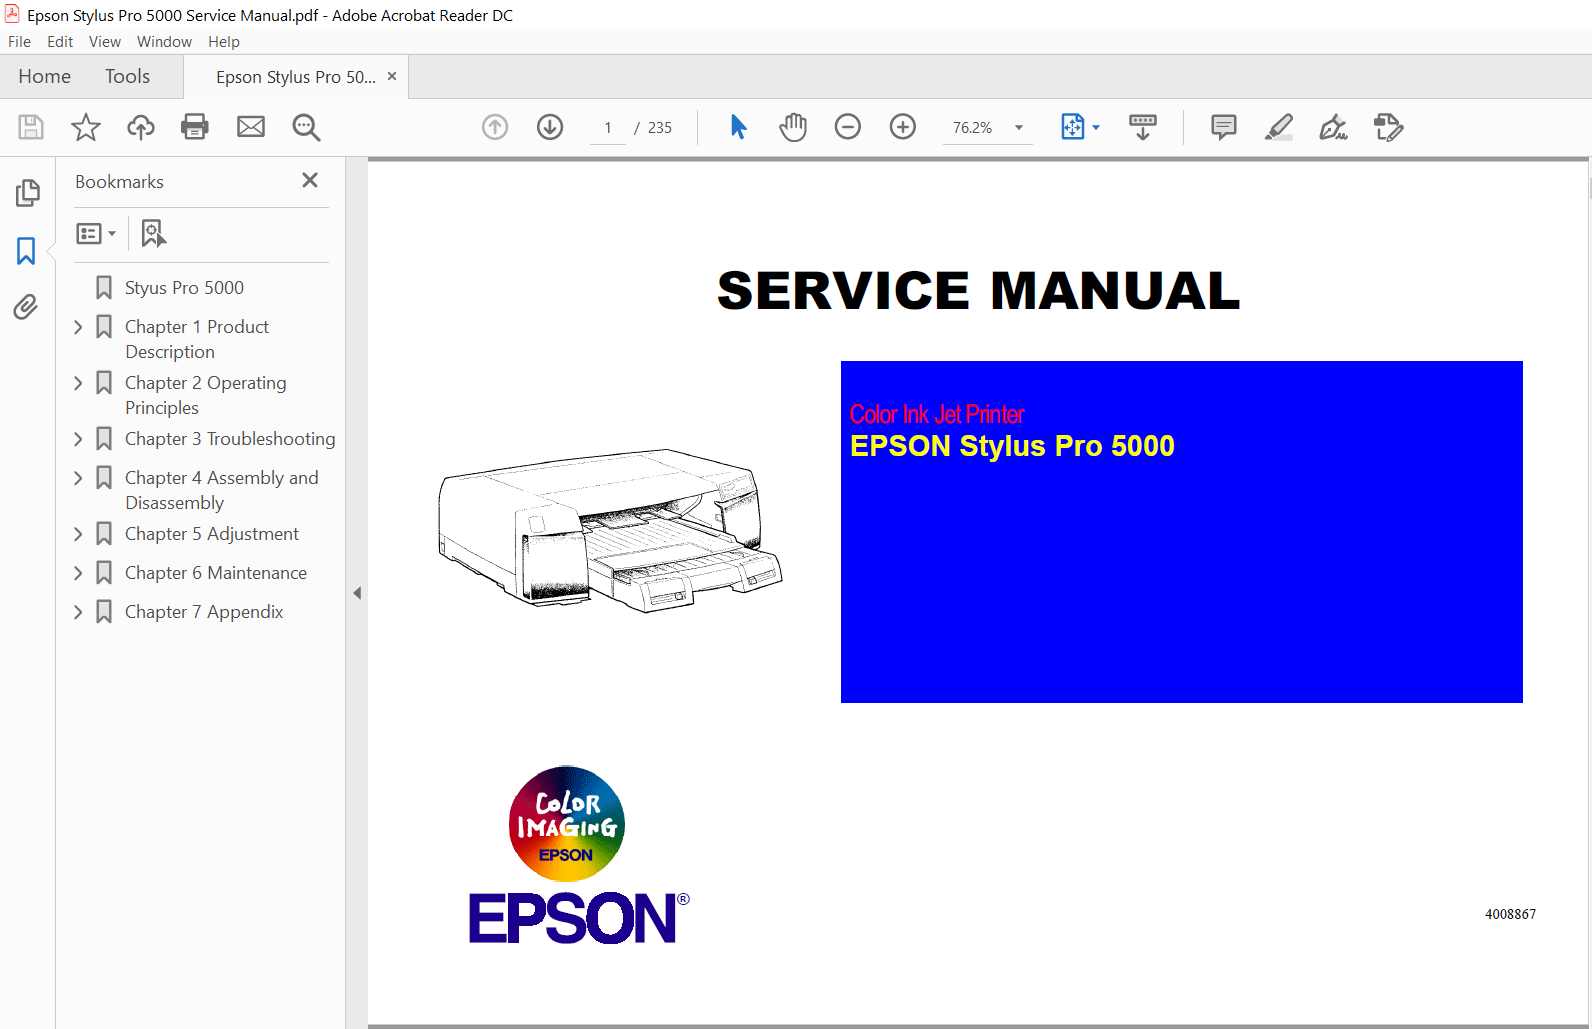
Task: Close the Bookmarks panel
Action: pyautogui.click(x=310, y=180)
